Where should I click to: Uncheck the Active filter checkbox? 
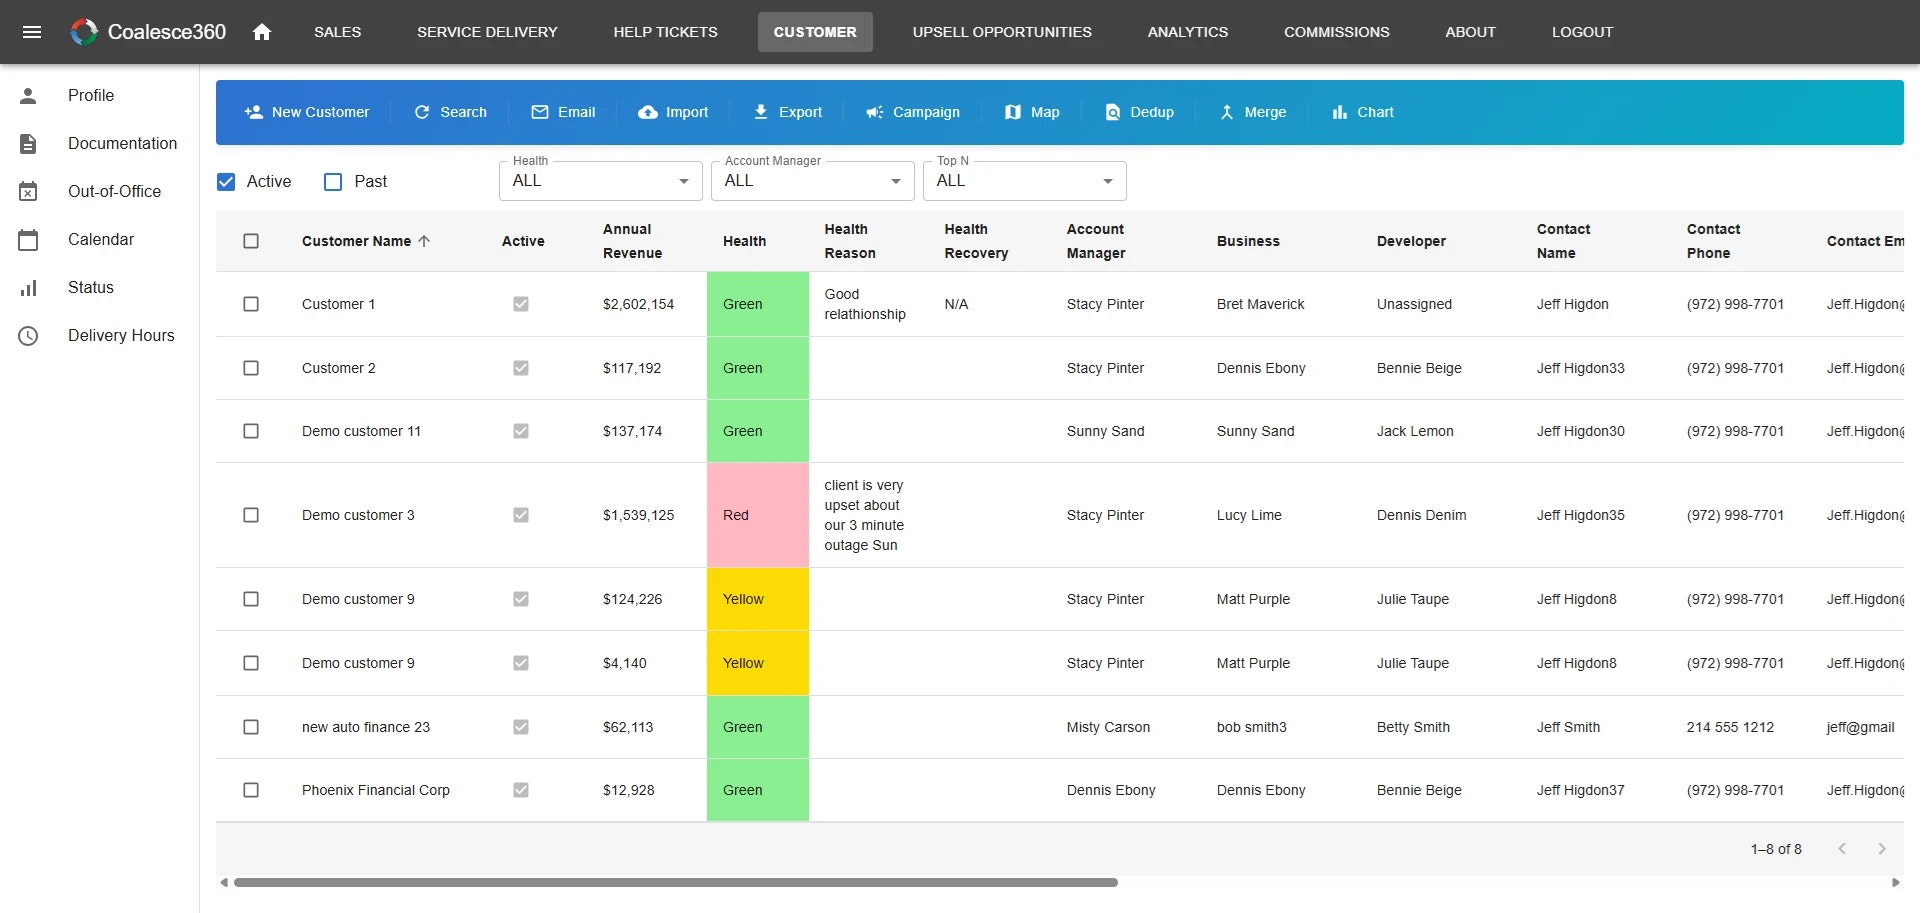click(226, 182)
